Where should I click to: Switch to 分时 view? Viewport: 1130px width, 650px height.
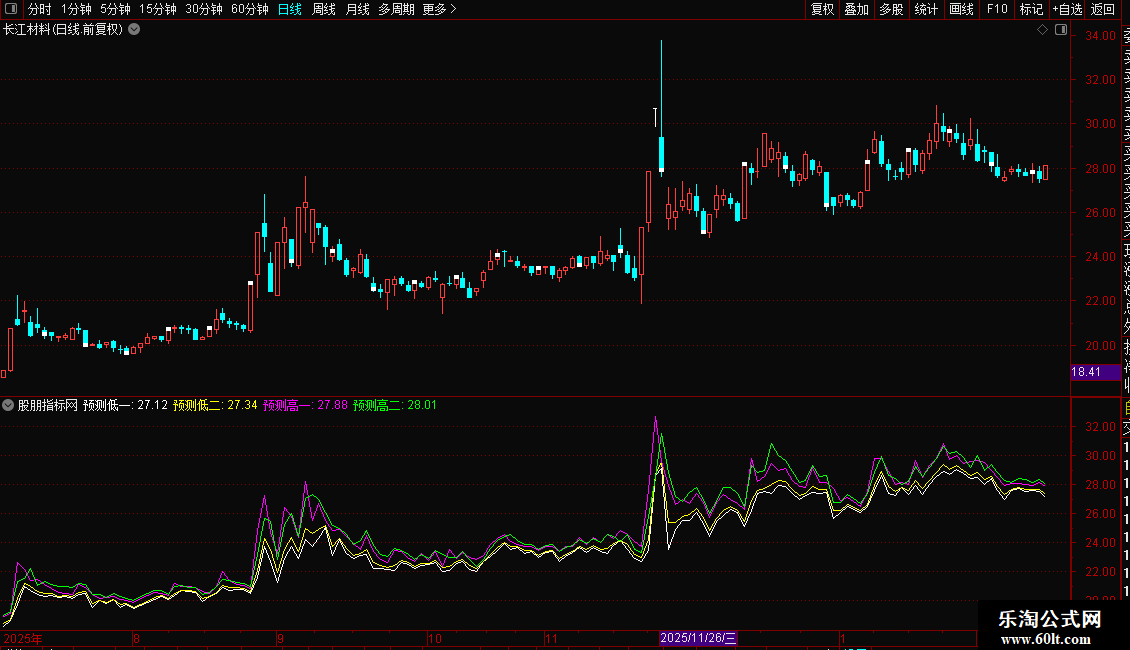(40, 9)
